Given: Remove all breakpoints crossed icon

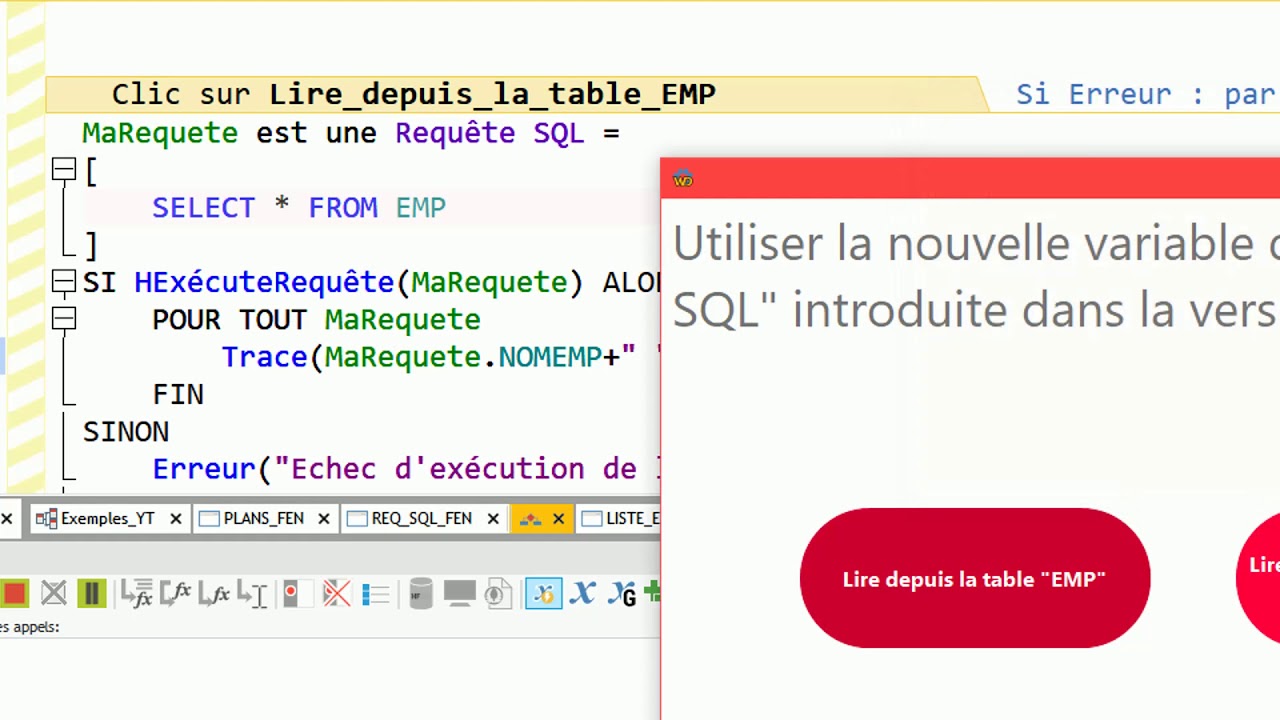Looking at the screenshot, I should pos(337,594).
